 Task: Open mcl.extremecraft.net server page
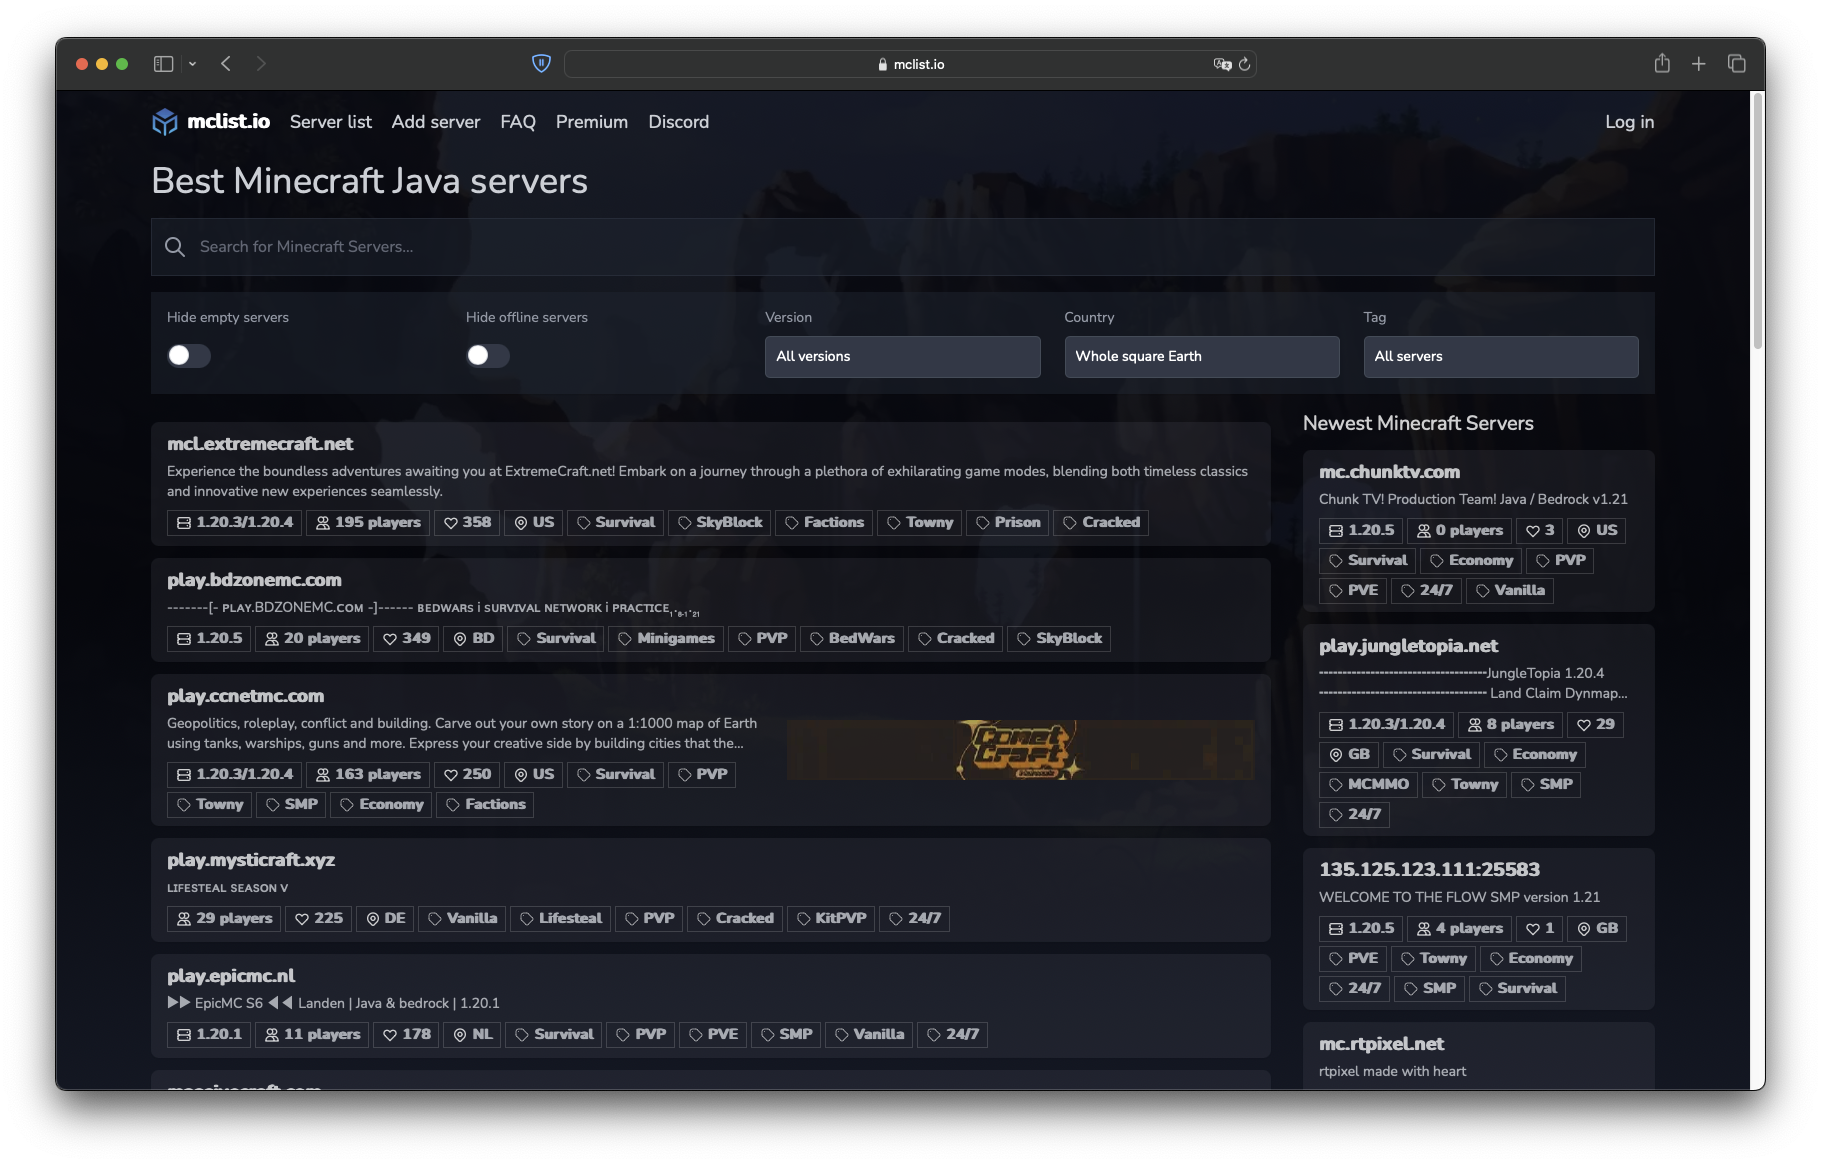click(260, 444)
